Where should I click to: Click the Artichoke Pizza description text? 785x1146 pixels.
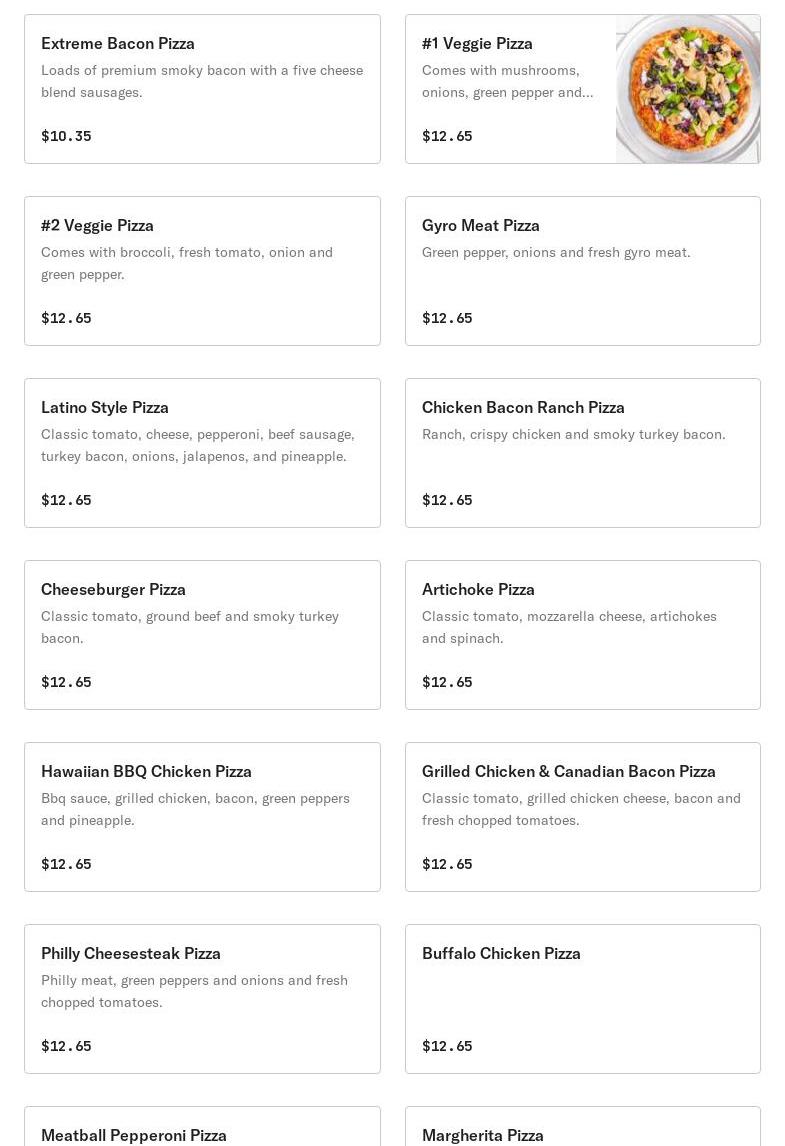[569, 627]
